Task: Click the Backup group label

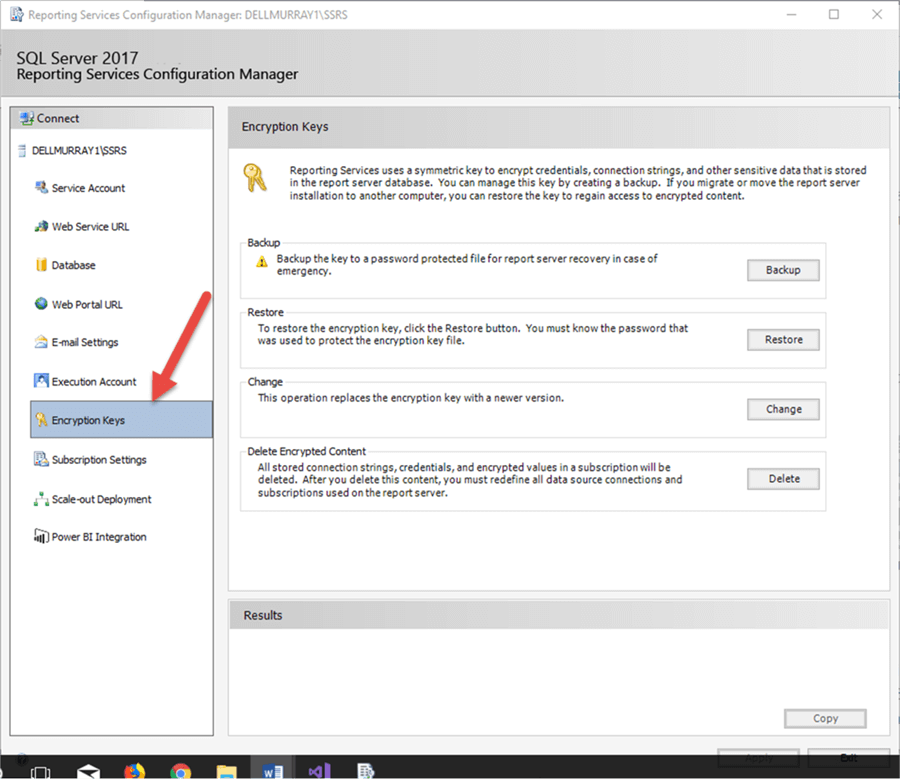Action: pyautogui.click(x=263, y=242)
